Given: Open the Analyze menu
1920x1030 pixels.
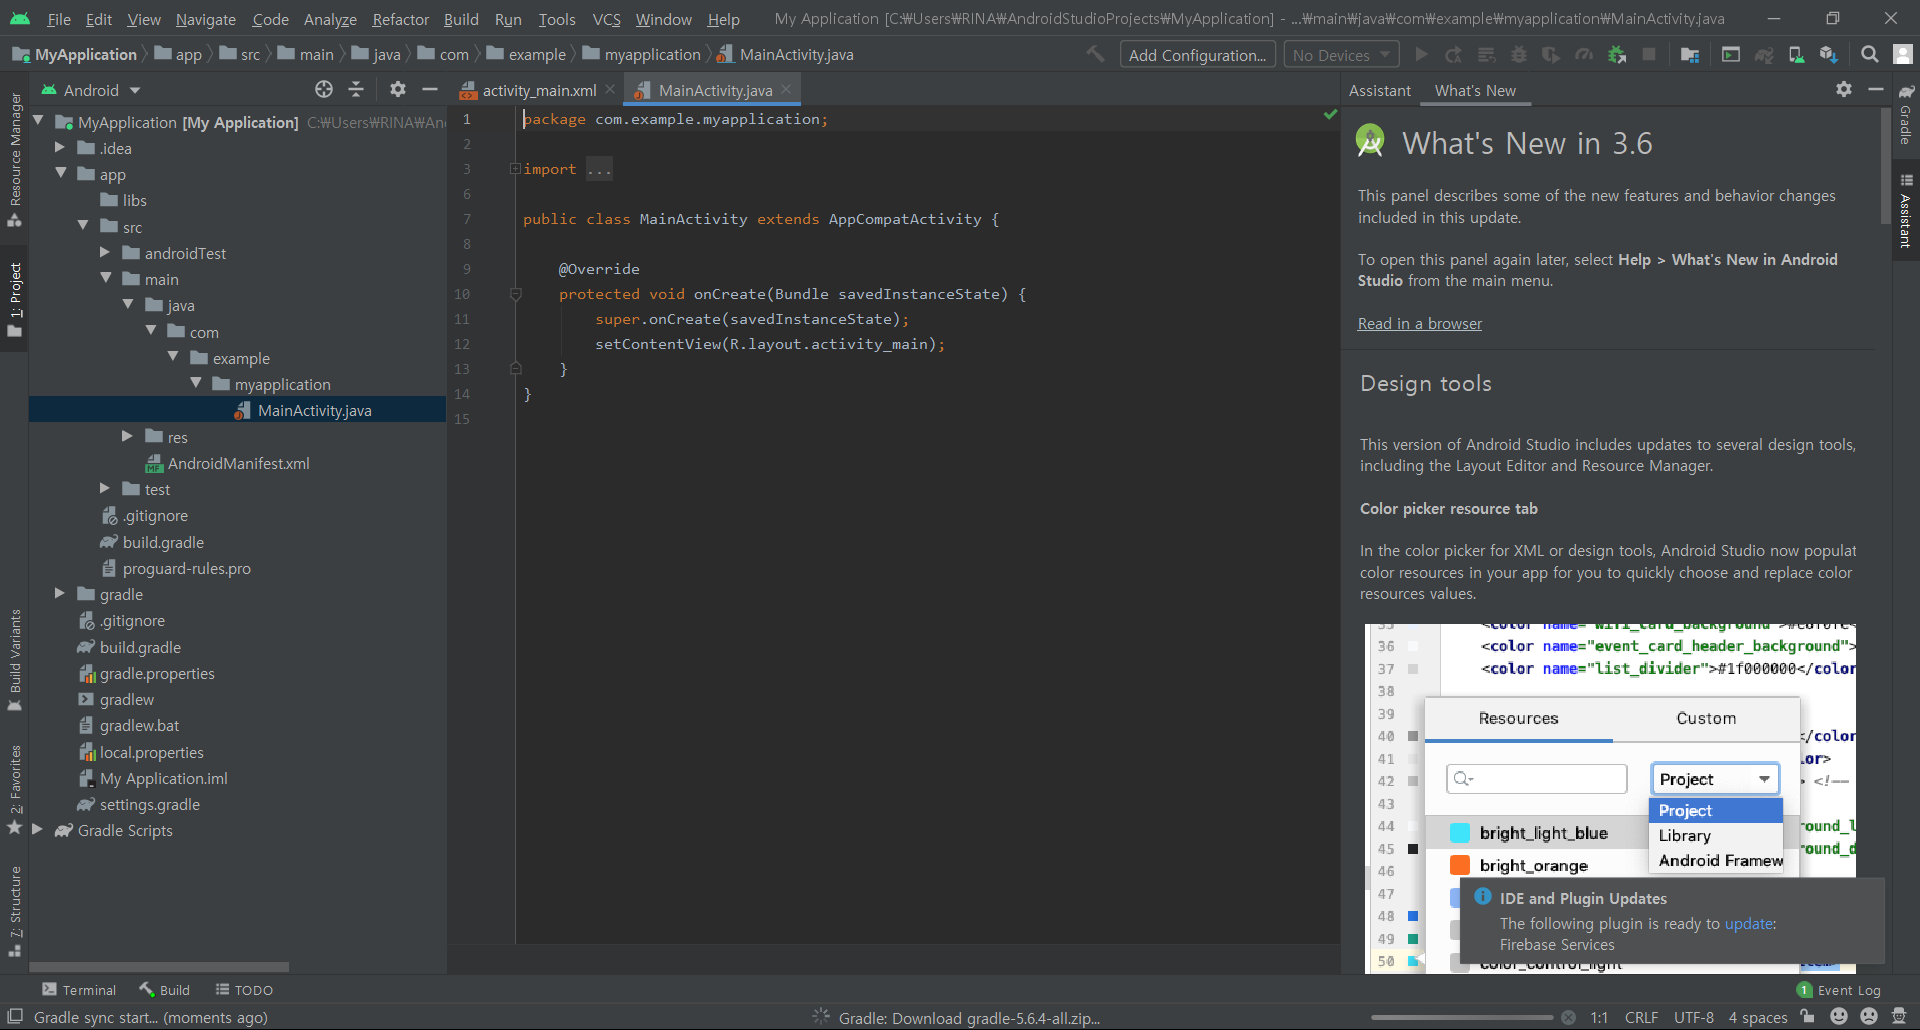Looking at the screenshot, I should click(x=330, y=19).
